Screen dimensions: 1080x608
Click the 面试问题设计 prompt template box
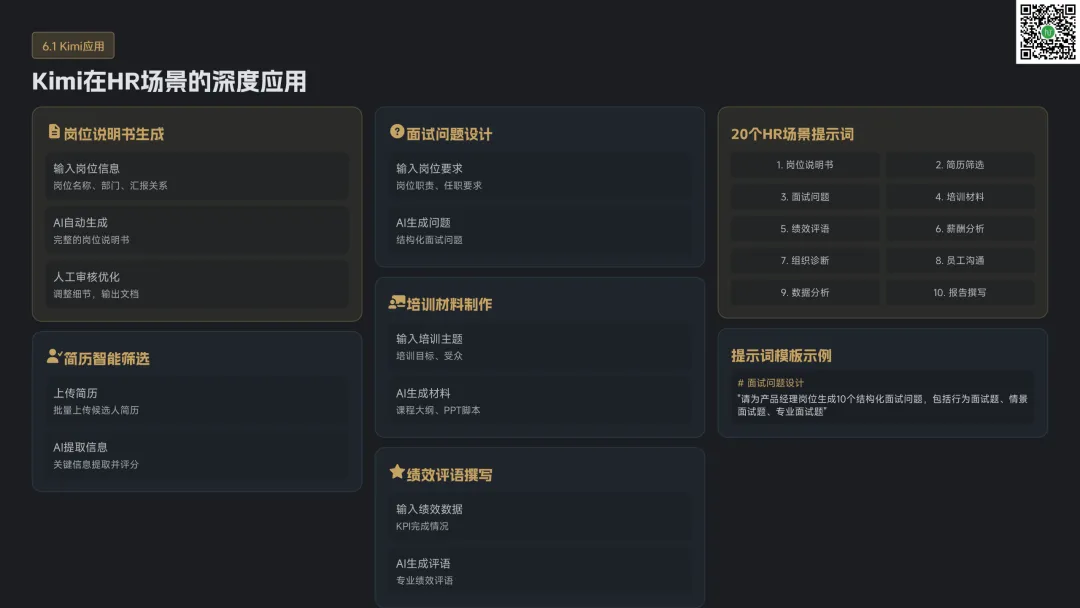882,397
